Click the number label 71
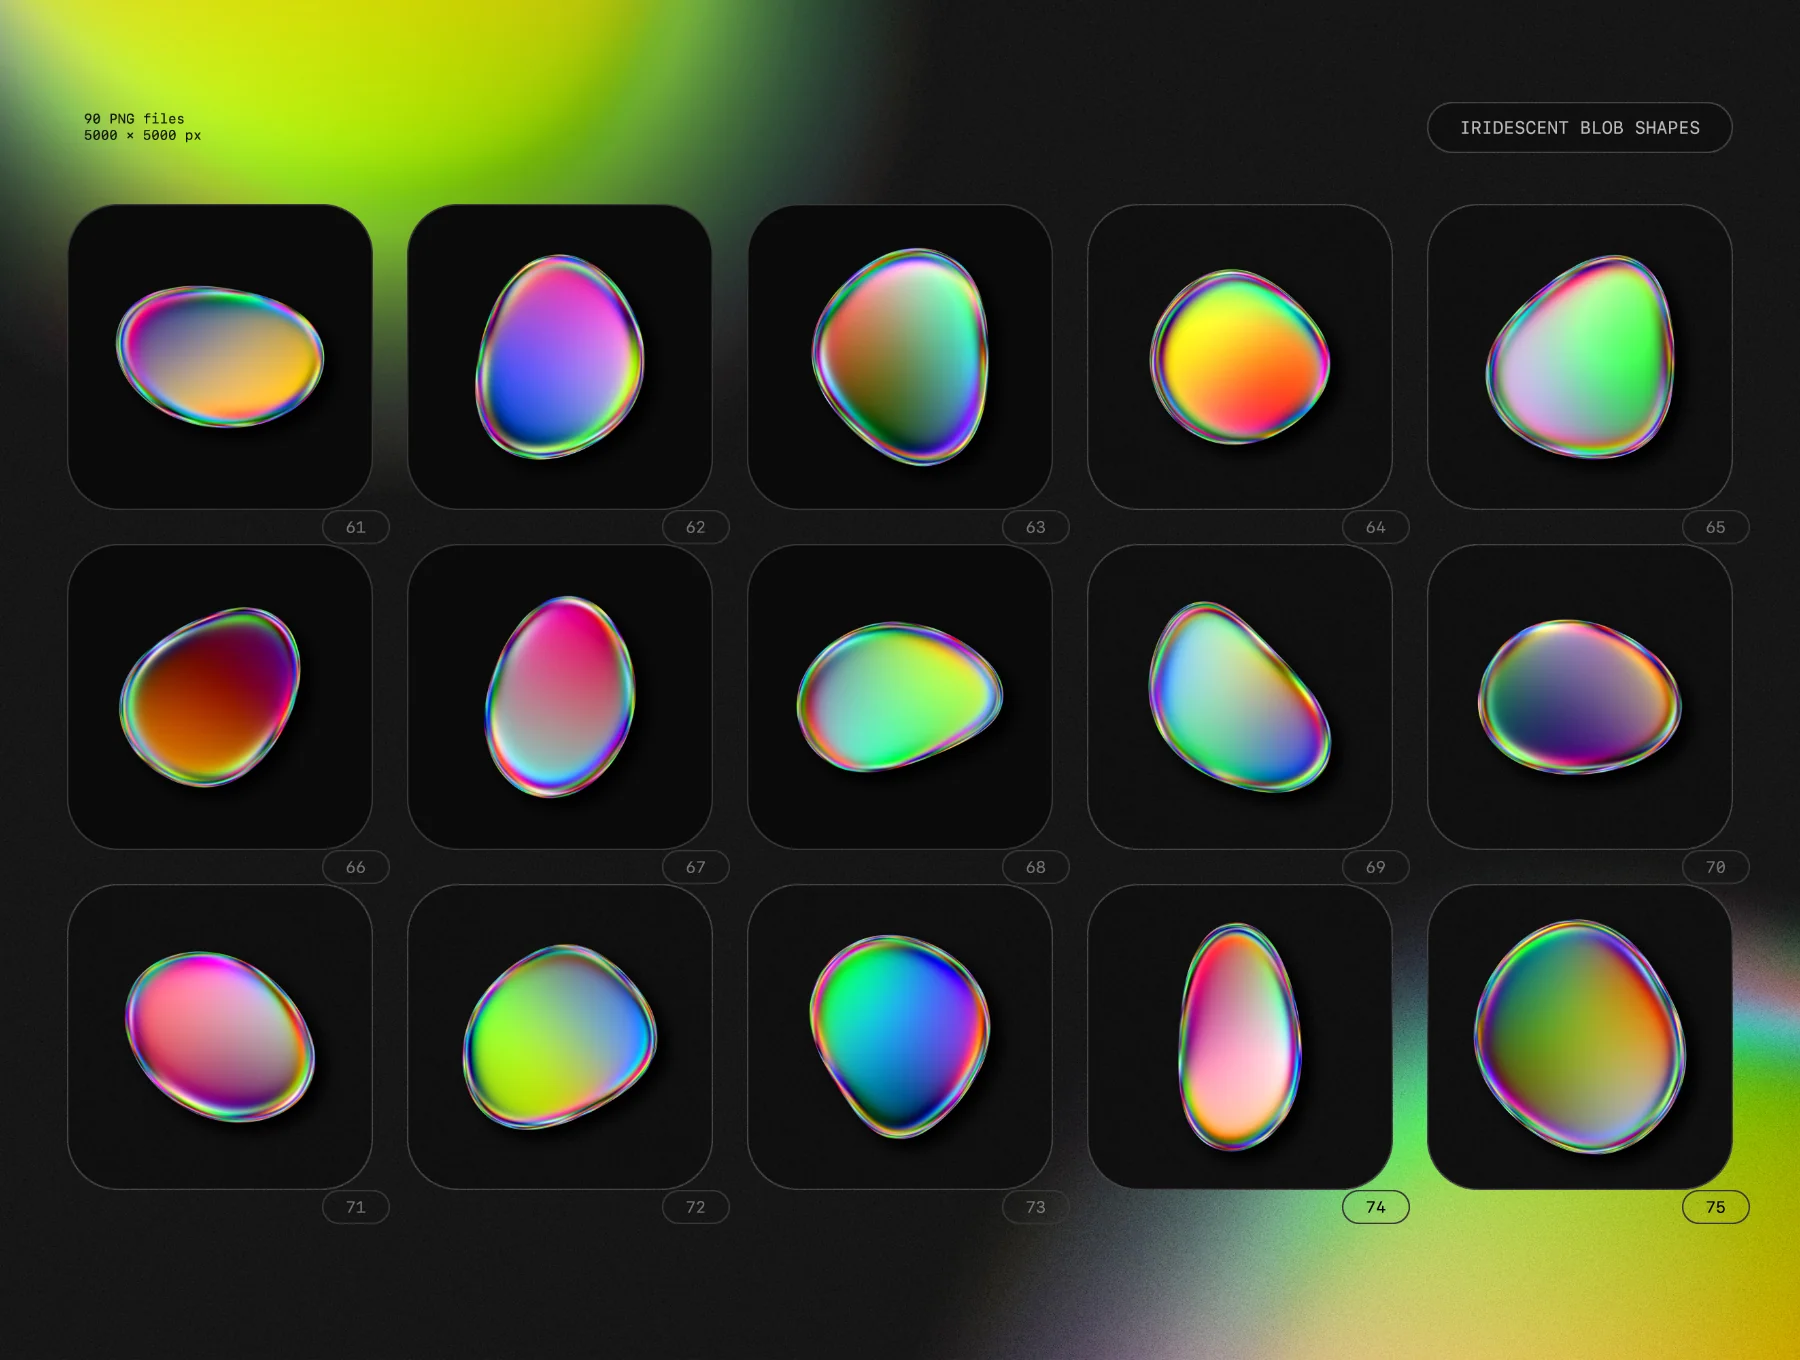Screen dimensions: 1800x1360 tap(356, 1207)
